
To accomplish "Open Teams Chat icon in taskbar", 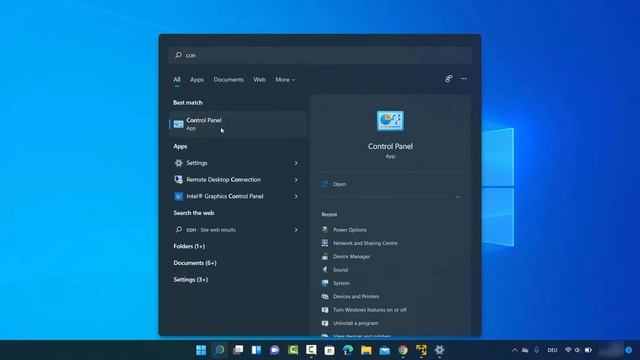I will click(274, 350).
